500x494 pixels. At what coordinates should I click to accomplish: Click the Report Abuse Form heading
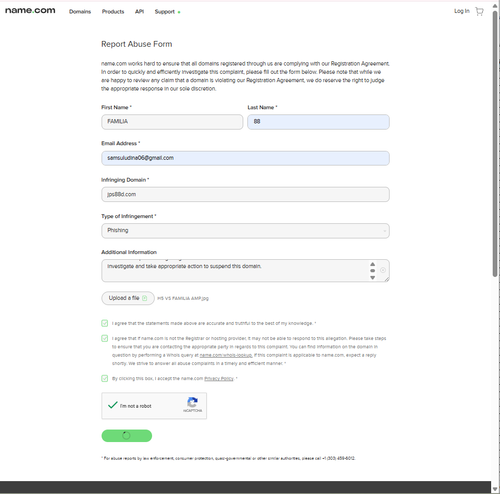click(137, 44)
